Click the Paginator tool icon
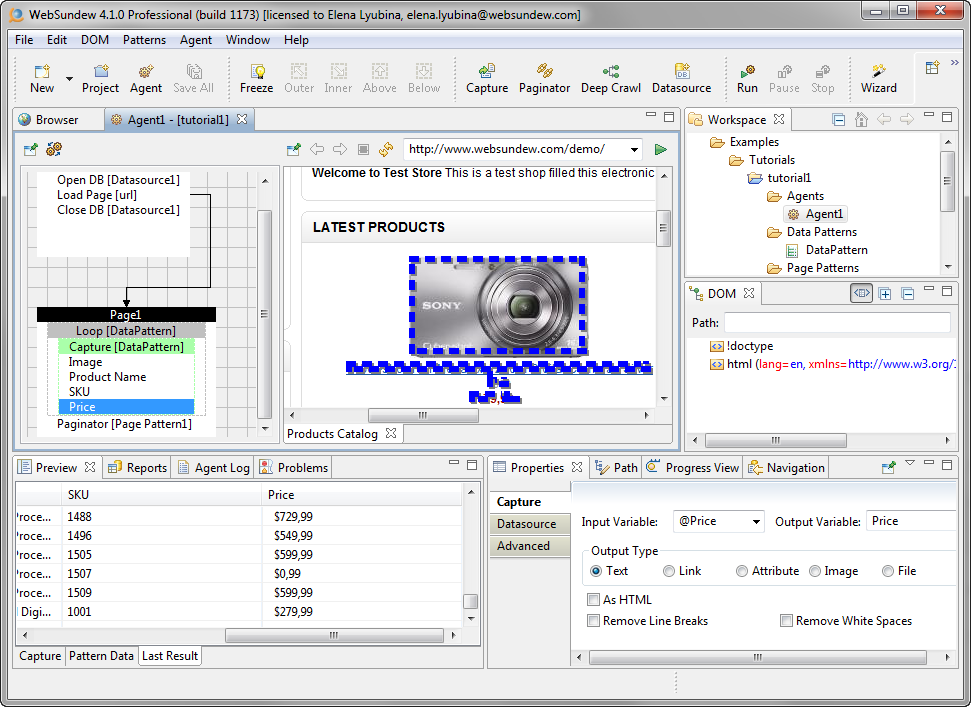The image size is (971, 707). pos(544,72)
